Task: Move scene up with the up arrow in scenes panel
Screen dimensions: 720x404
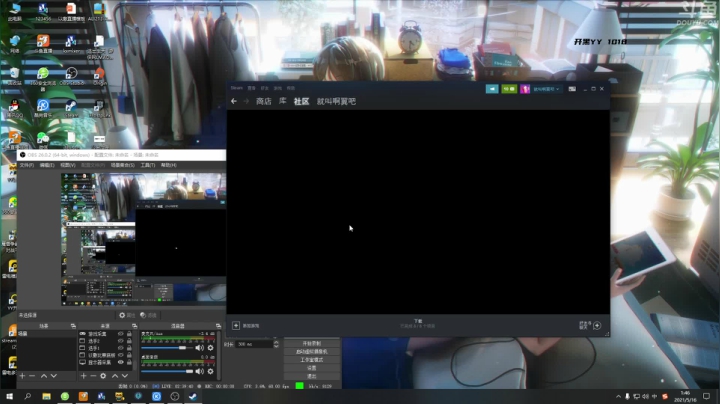Action: (44, 376)
